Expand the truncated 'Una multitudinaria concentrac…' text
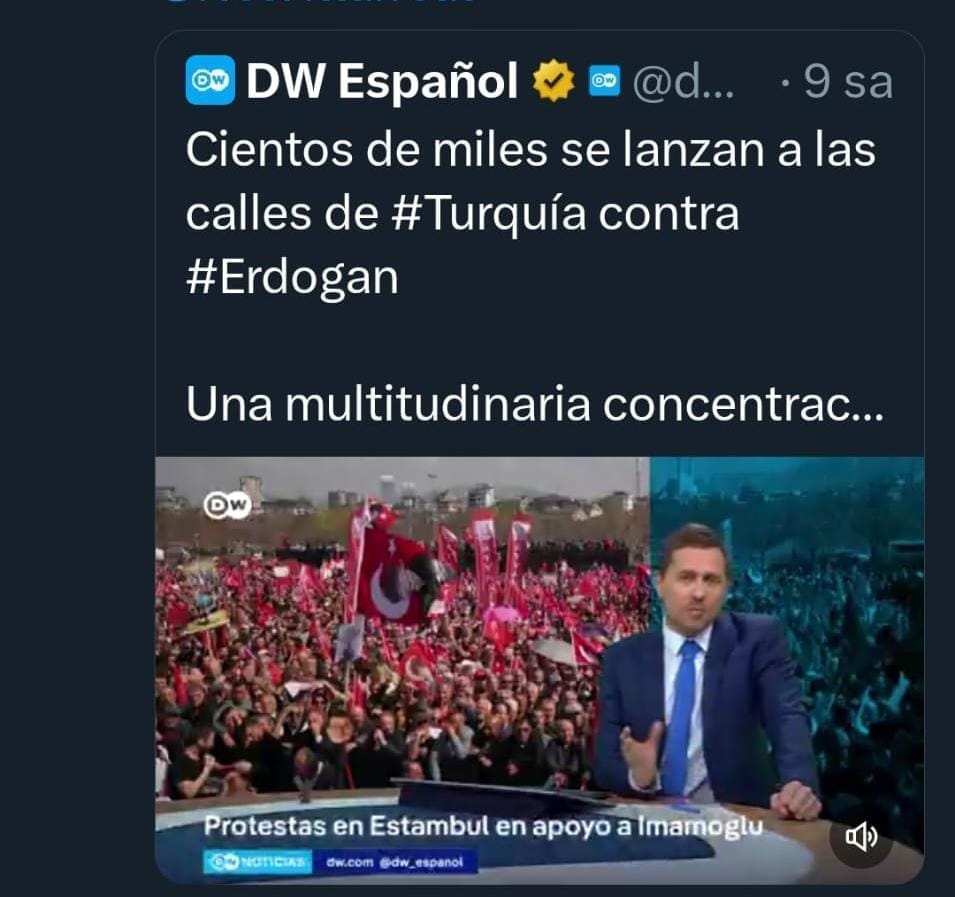955x897 pixels. (x=535, y=404)
